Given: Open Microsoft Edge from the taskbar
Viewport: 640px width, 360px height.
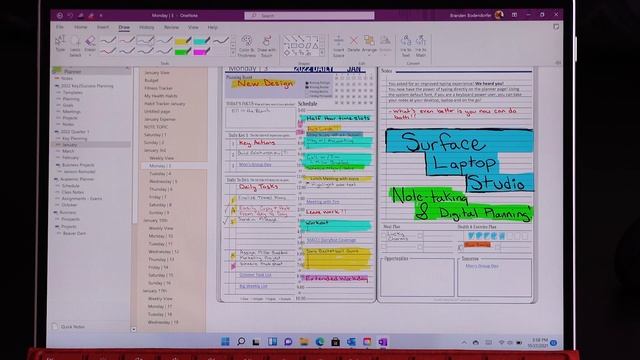Looking at the screenshot, I should 320,342.
